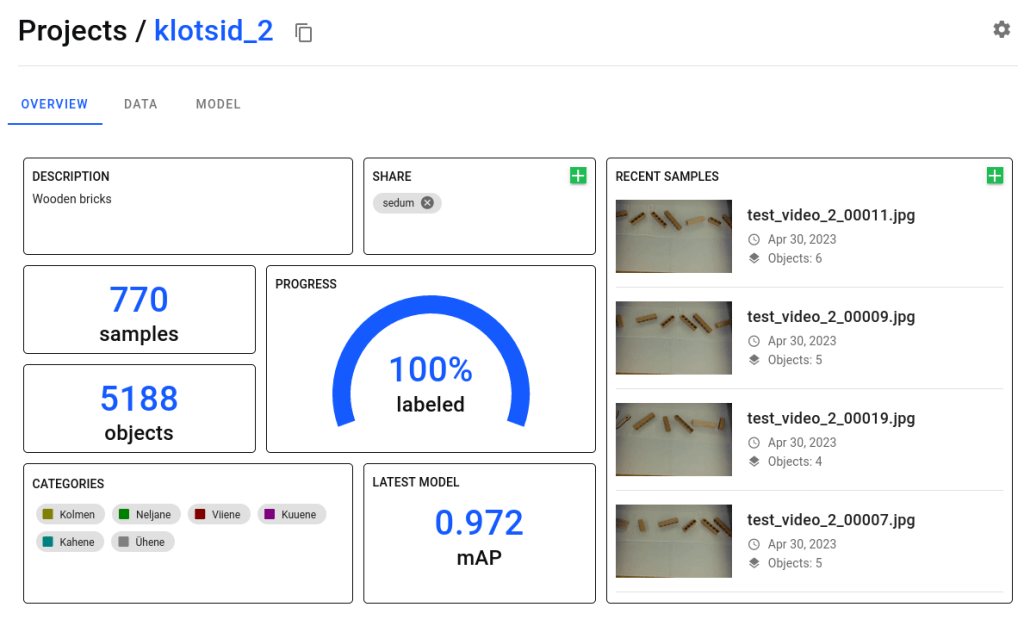Switch to the Data tab
Image resolution: width=1024 pixels, height=632 pixels.
coord(141,104)
